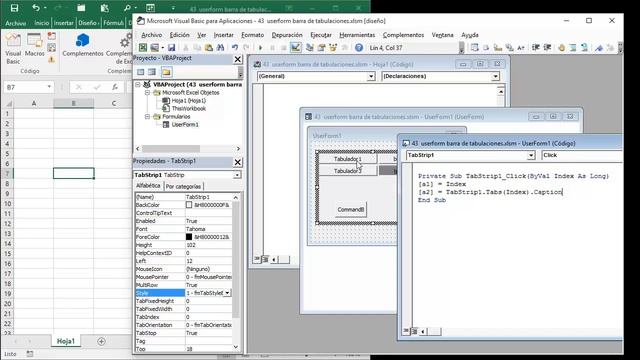640x360 pixels.
Task: Open Macros button in Excel ribbon
Action: 34,45
